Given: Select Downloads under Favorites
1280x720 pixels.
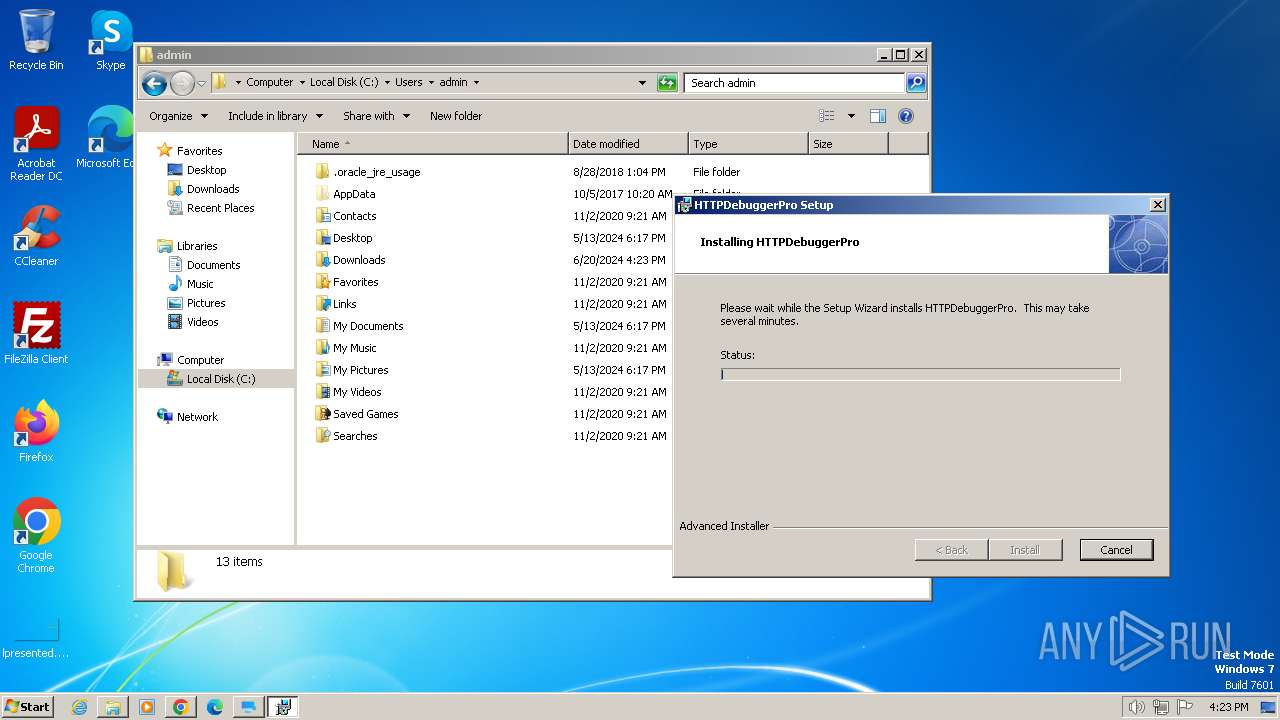Looking at the screenshot, I should tap(213, 189).
